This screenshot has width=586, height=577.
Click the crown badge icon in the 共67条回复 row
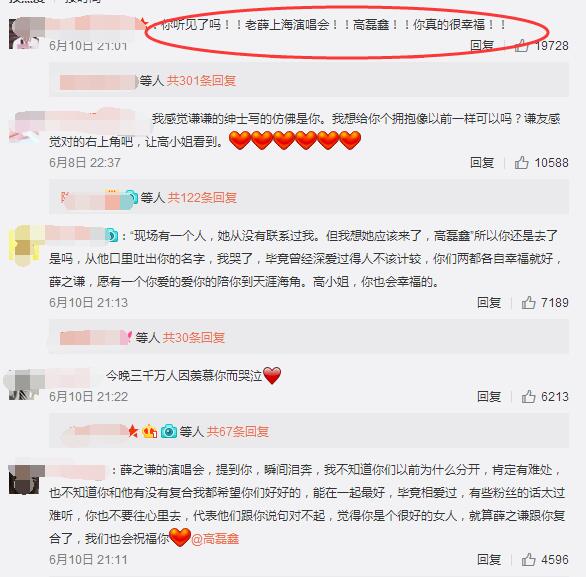pyautogui.click(x=150, y=432)
